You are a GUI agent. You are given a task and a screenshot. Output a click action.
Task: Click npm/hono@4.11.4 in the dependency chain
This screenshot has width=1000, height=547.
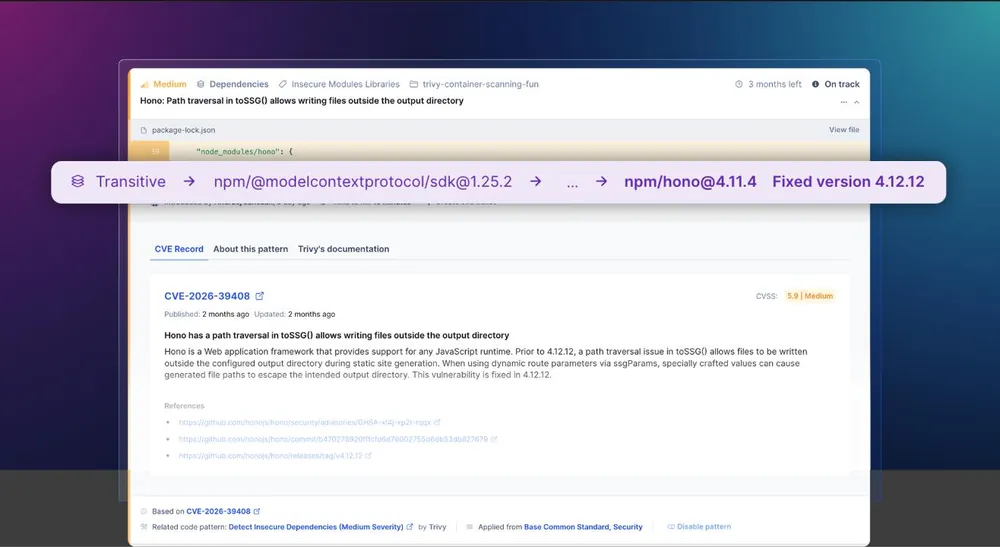tap(690, 182)
